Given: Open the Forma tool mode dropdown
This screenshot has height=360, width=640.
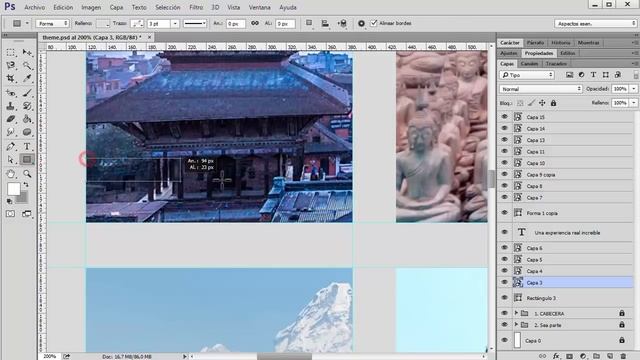Looking at the screenshot, I should (52, 24).
